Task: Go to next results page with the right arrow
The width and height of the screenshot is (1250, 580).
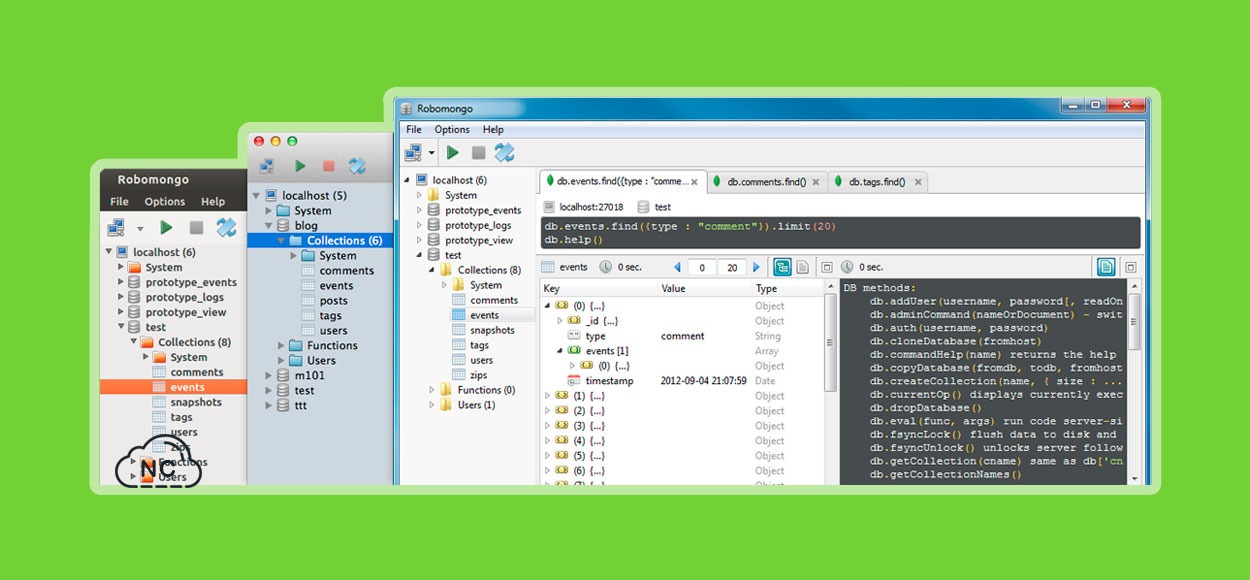Action: pos(757,267)
